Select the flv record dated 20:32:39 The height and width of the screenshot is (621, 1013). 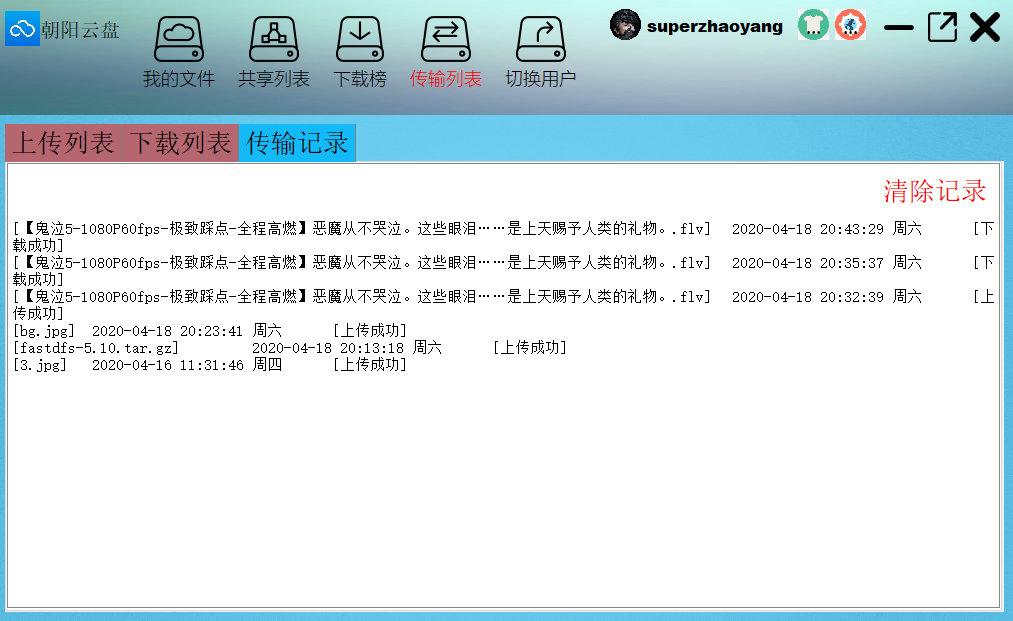[503, 305]
